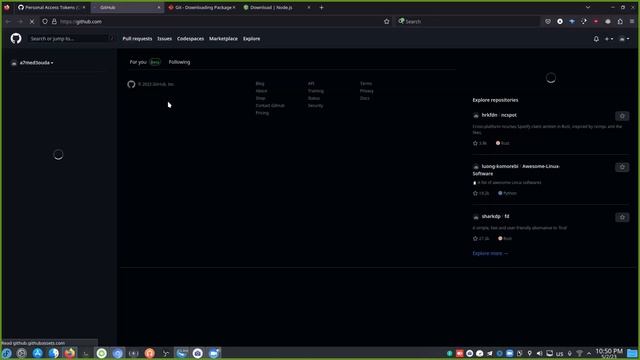Viewport: 640px width, 360px height.
Task: Open the Terms footer link
Action: 366,84
